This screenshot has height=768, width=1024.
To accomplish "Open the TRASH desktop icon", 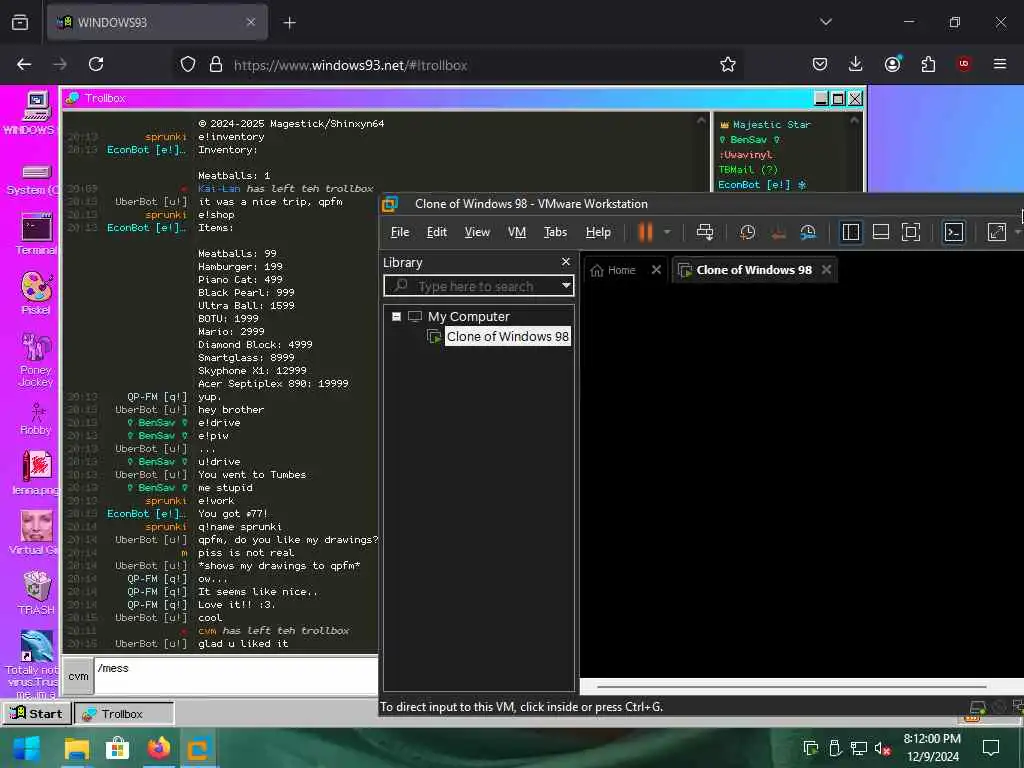I will pyautogui.click(x=36, y=592).
